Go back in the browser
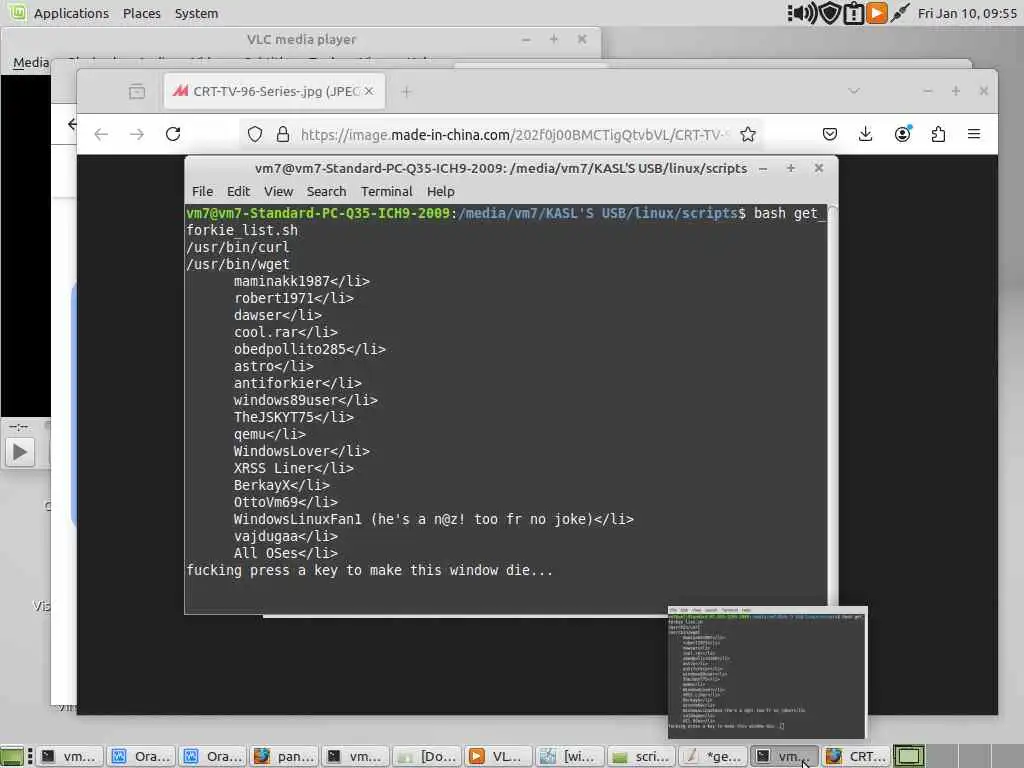The image size is (1024, 768). point(101,135)
